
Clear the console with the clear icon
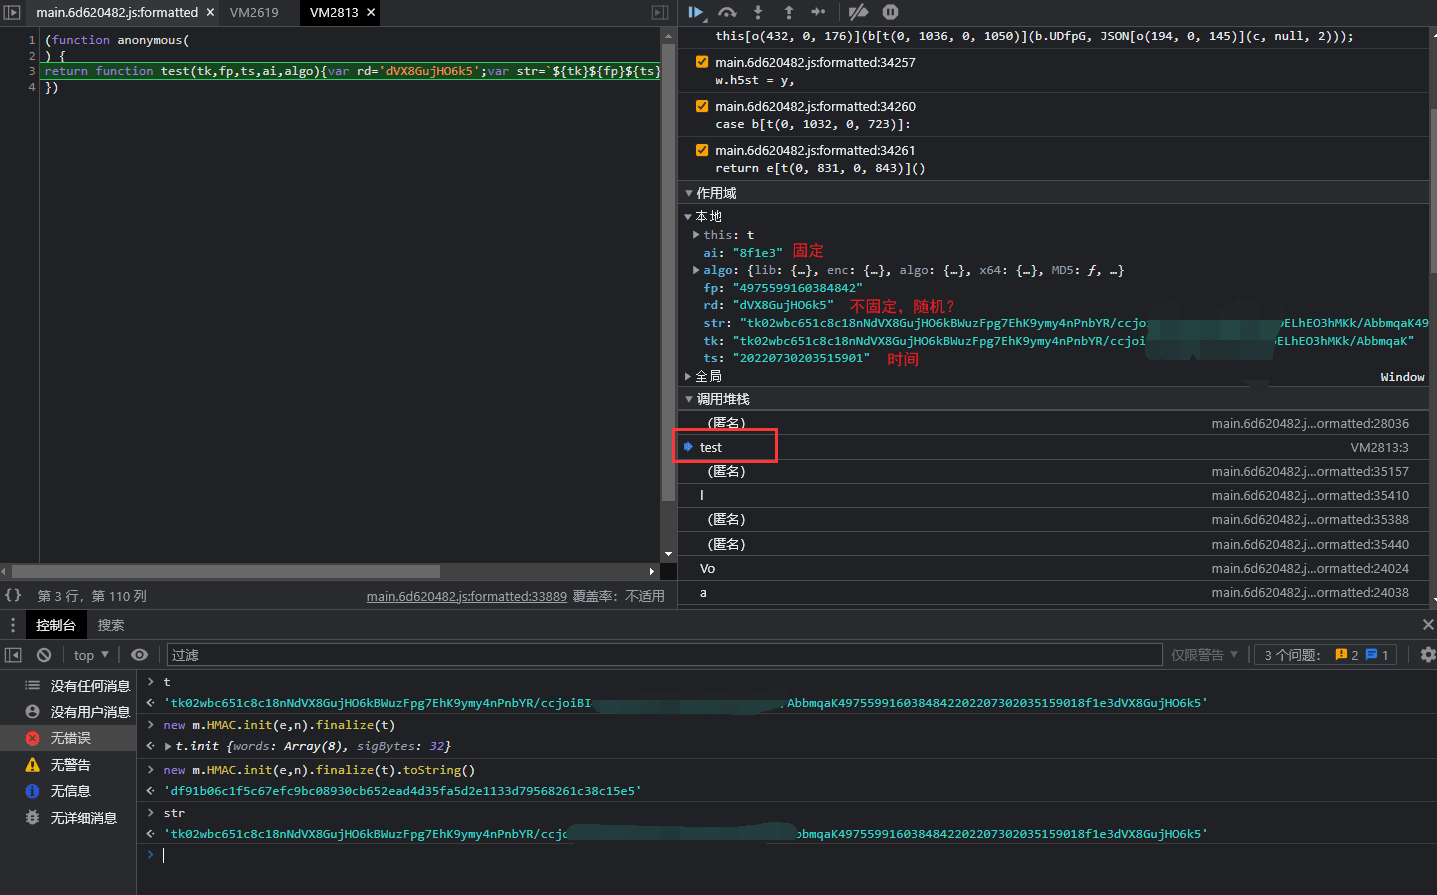(44, 655)
